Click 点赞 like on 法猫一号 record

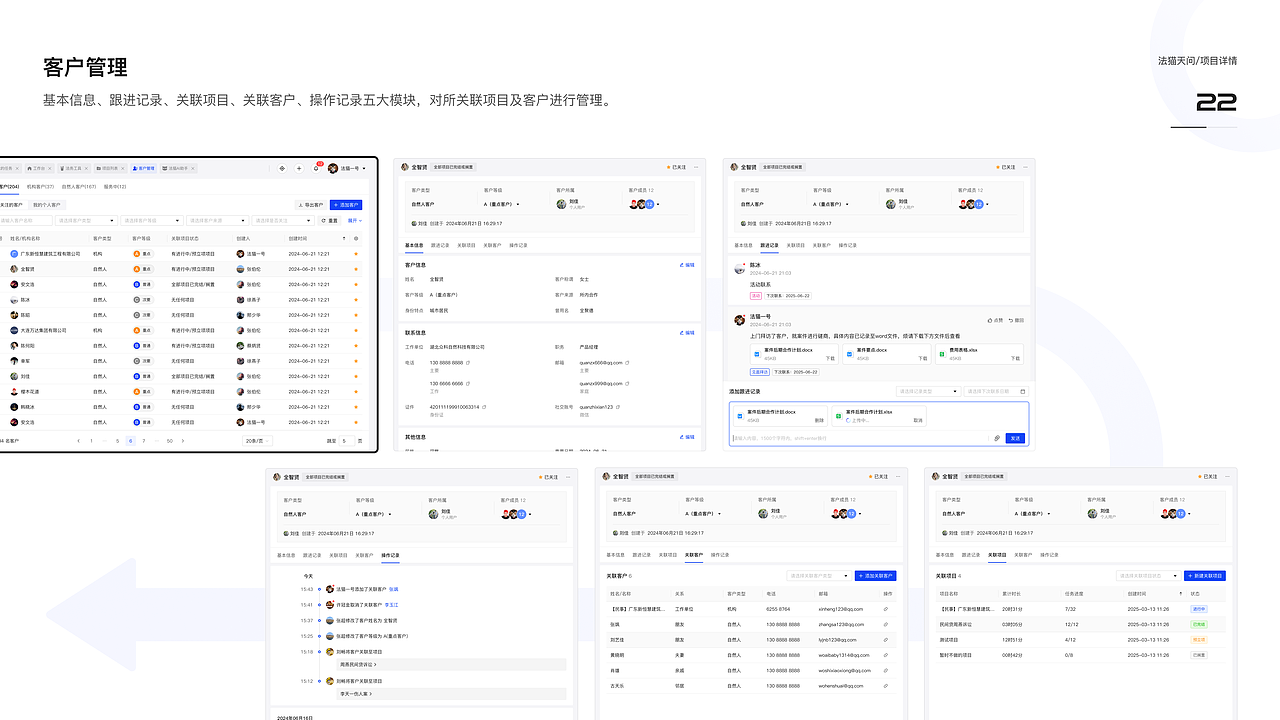pyautogui.click(x=996, y=320)
